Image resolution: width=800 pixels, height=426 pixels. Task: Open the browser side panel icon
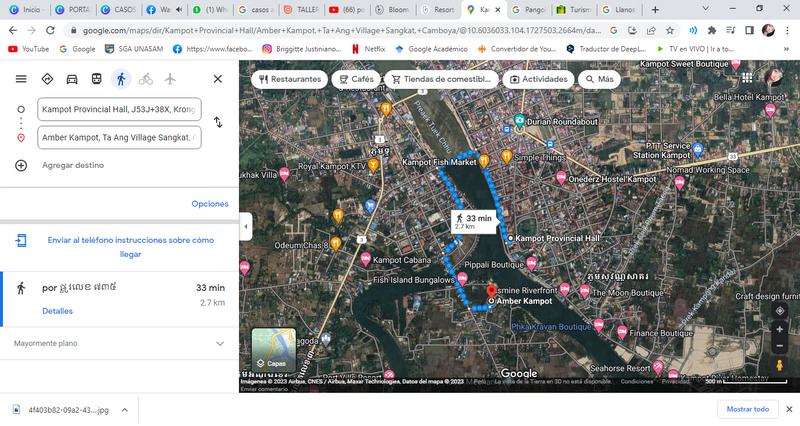(x=749, y=31)
